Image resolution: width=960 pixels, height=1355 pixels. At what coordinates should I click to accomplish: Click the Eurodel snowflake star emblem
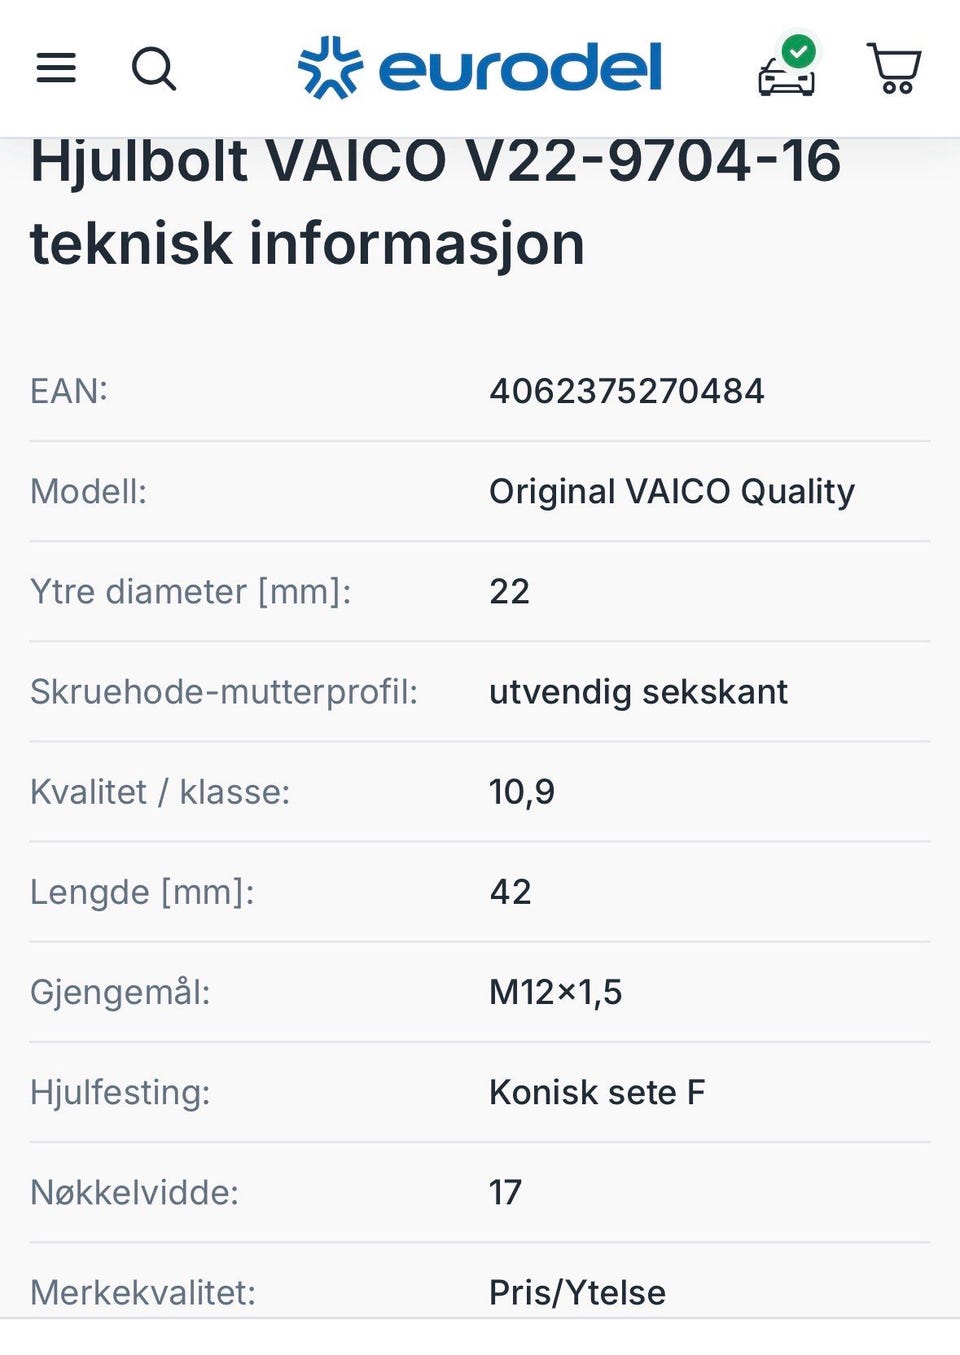pos(330,68)
